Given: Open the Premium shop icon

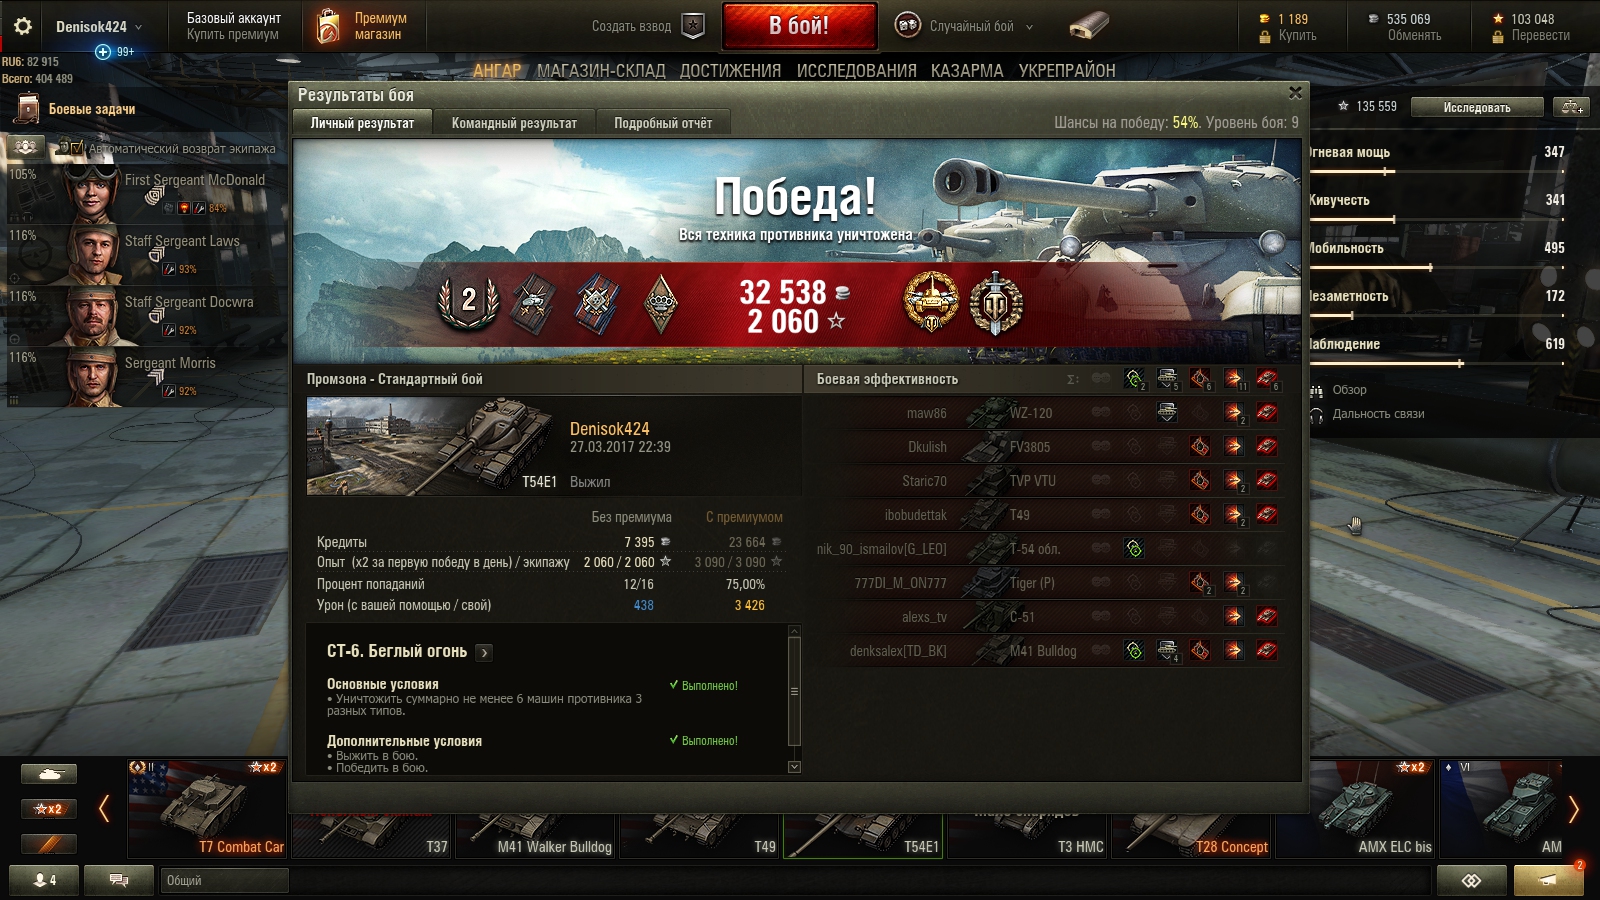Looking at the screenshot, I should (x=328, y=26).
